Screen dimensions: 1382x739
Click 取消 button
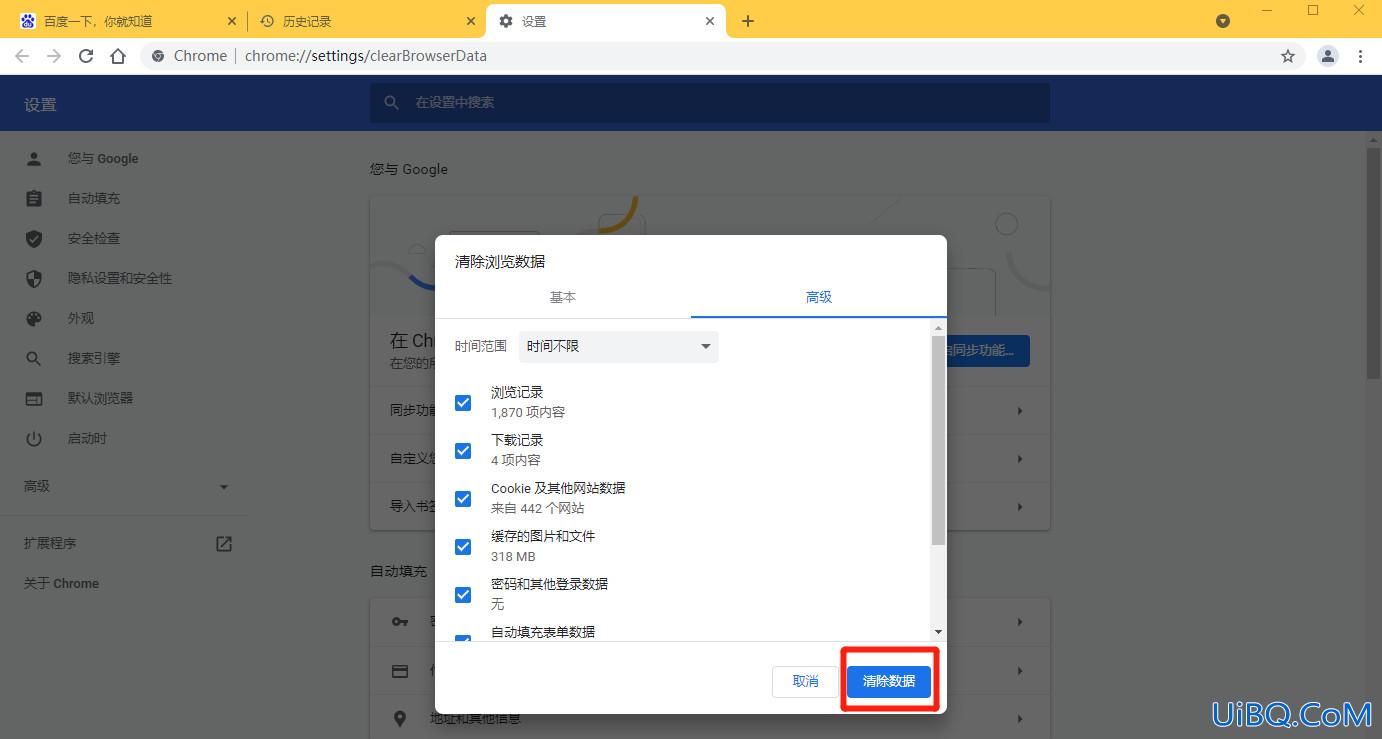tap(805, 681)
